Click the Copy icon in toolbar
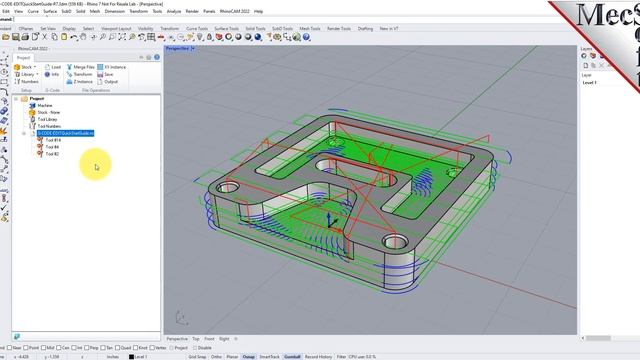Viewport: 640px width, 360px height. coord(54,37)
